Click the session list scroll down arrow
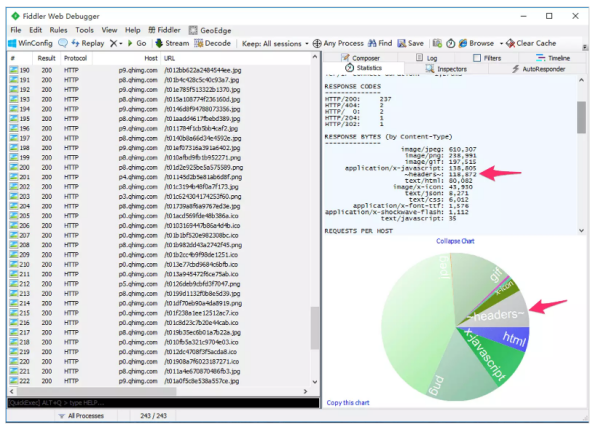Screen dimensions: 593x427 pos(315,382)
